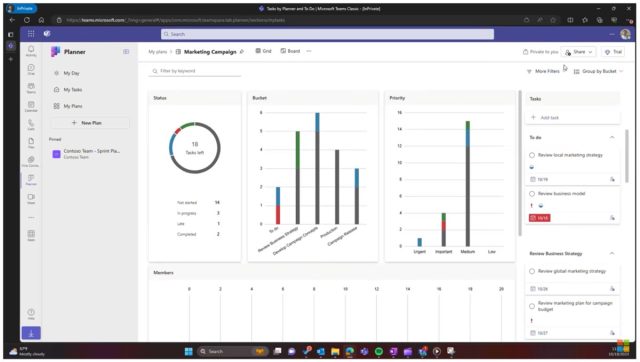Click the Windows taskbar search box

point(232,351)
